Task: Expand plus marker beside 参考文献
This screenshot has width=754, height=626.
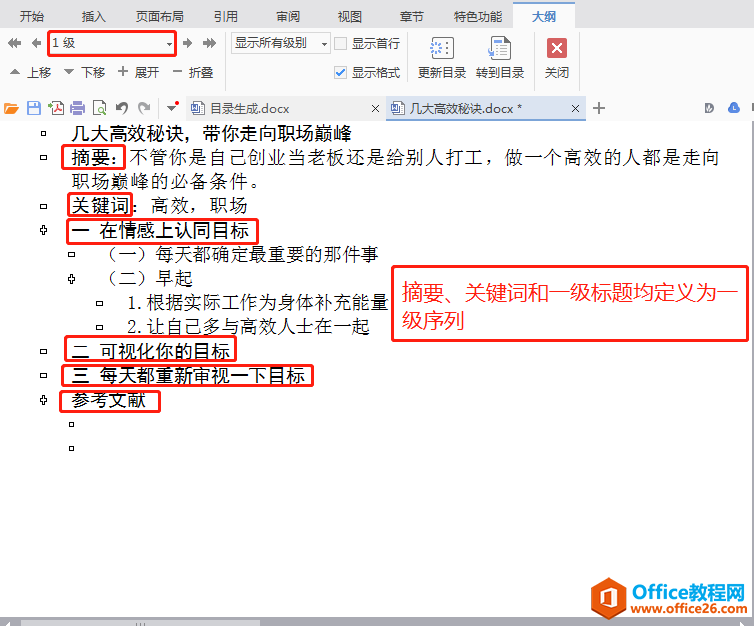Action: coord(44,400)
